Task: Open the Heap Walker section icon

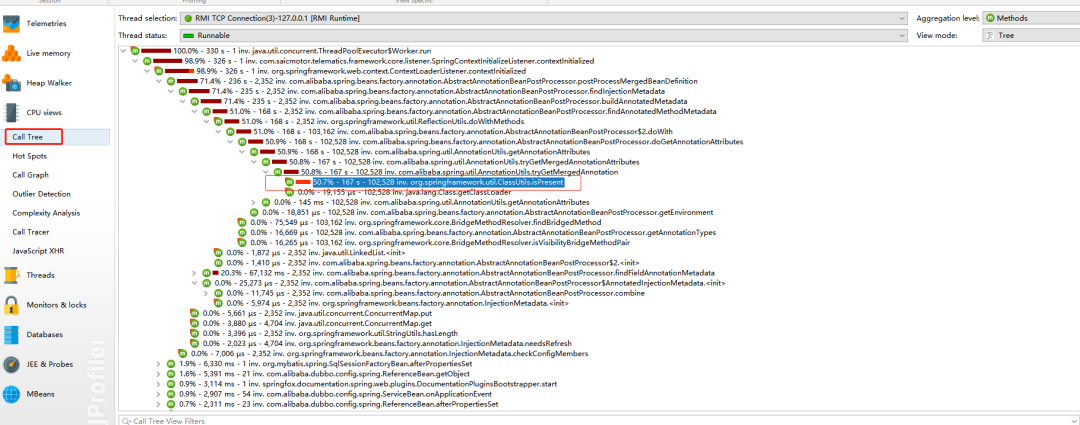Action: point(12,83)
